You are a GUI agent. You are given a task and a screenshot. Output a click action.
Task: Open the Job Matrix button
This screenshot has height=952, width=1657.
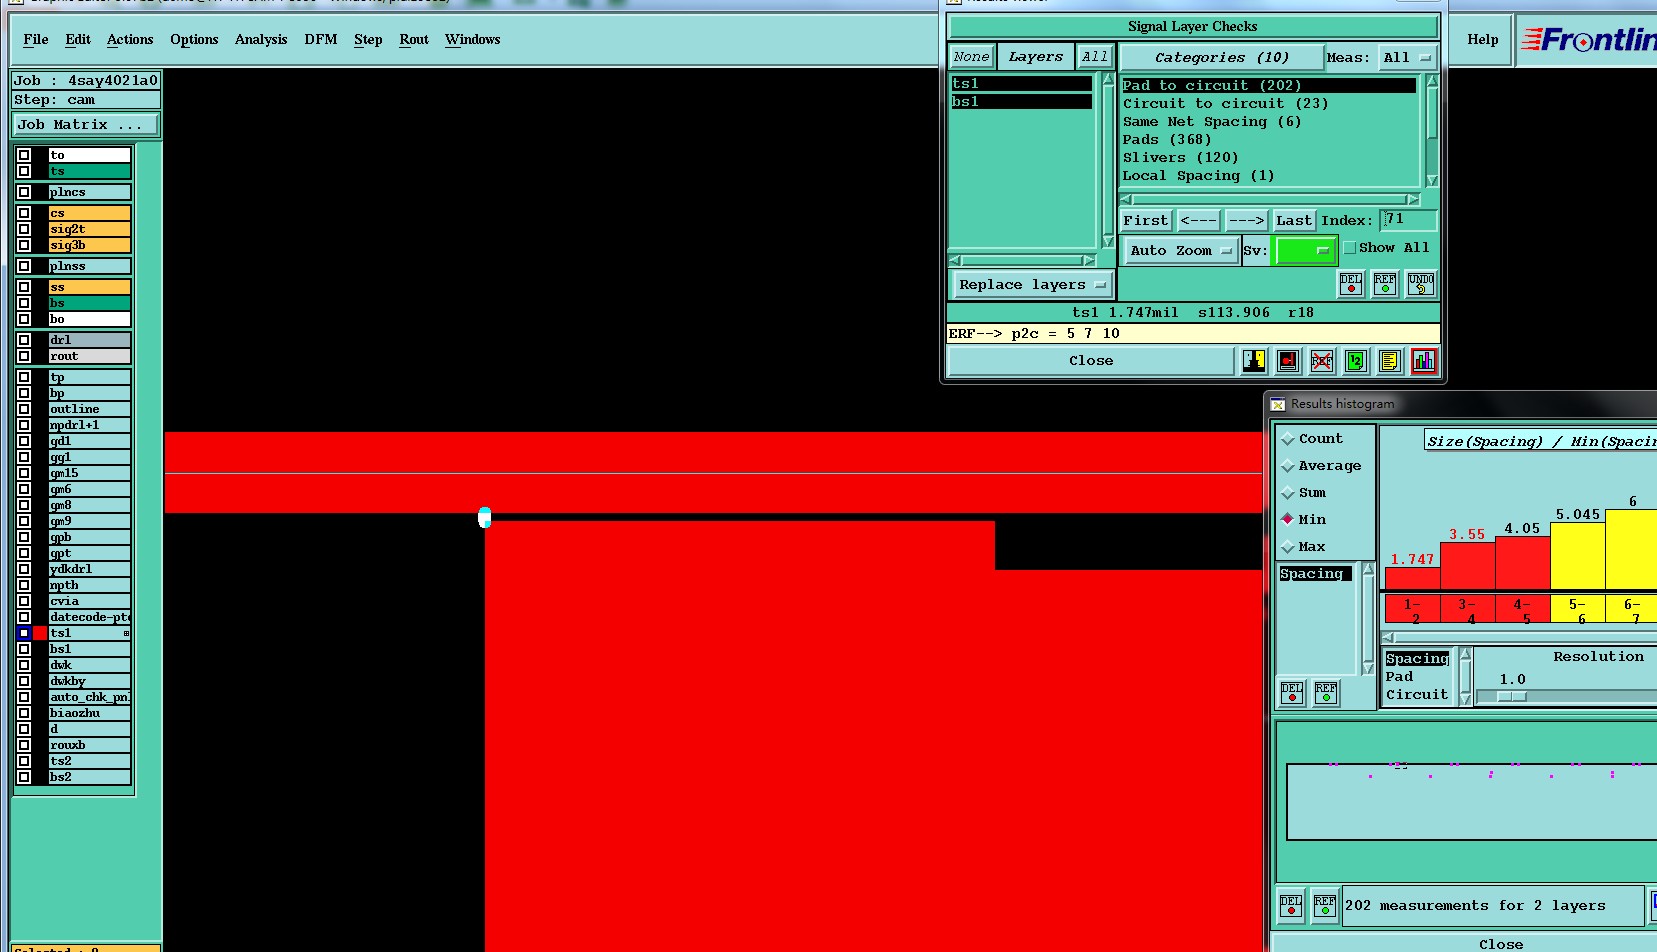tap(86, 125)
